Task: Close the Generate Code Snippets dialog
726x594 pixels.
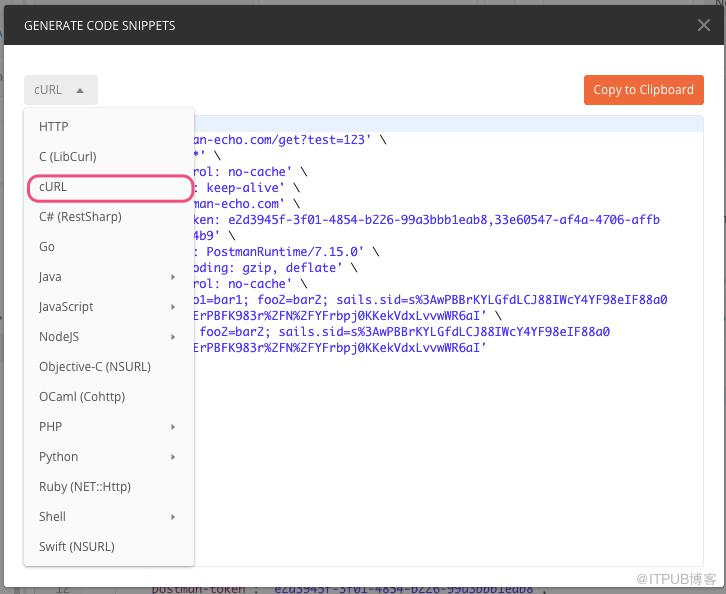Action: 703,25
